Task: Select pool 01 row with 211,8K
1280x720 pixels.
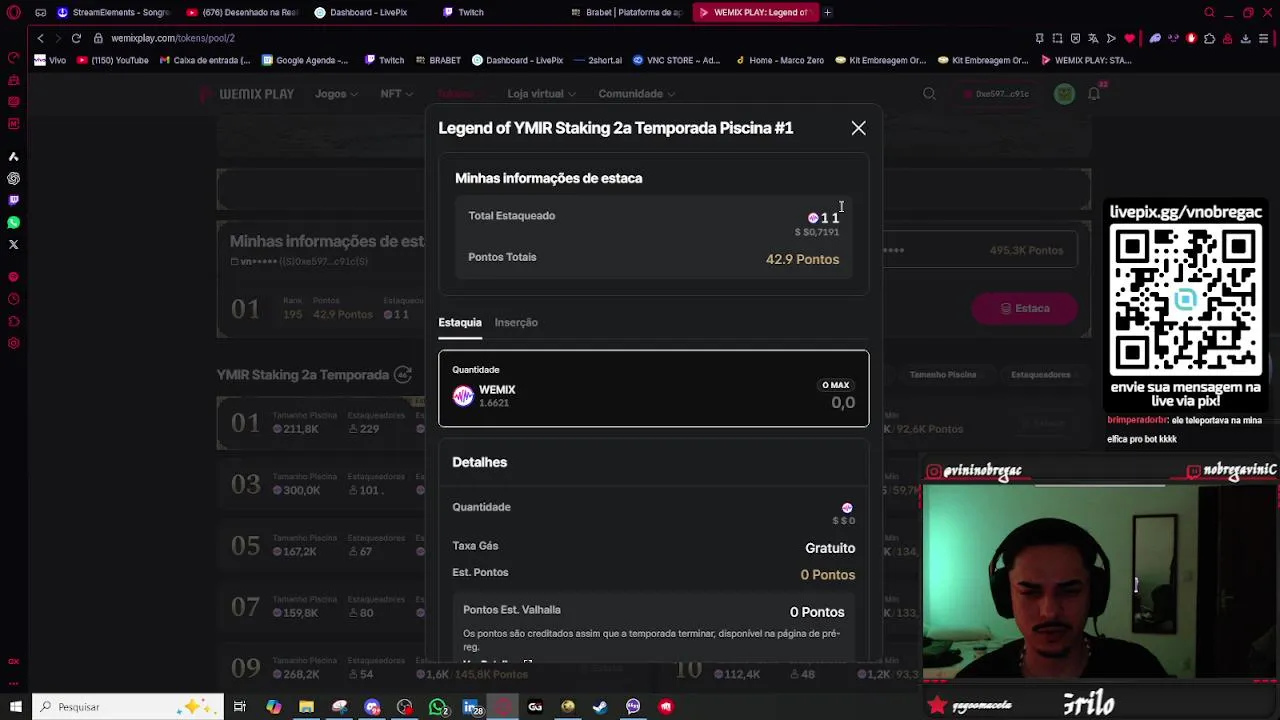Action: [x=320, y=422]
